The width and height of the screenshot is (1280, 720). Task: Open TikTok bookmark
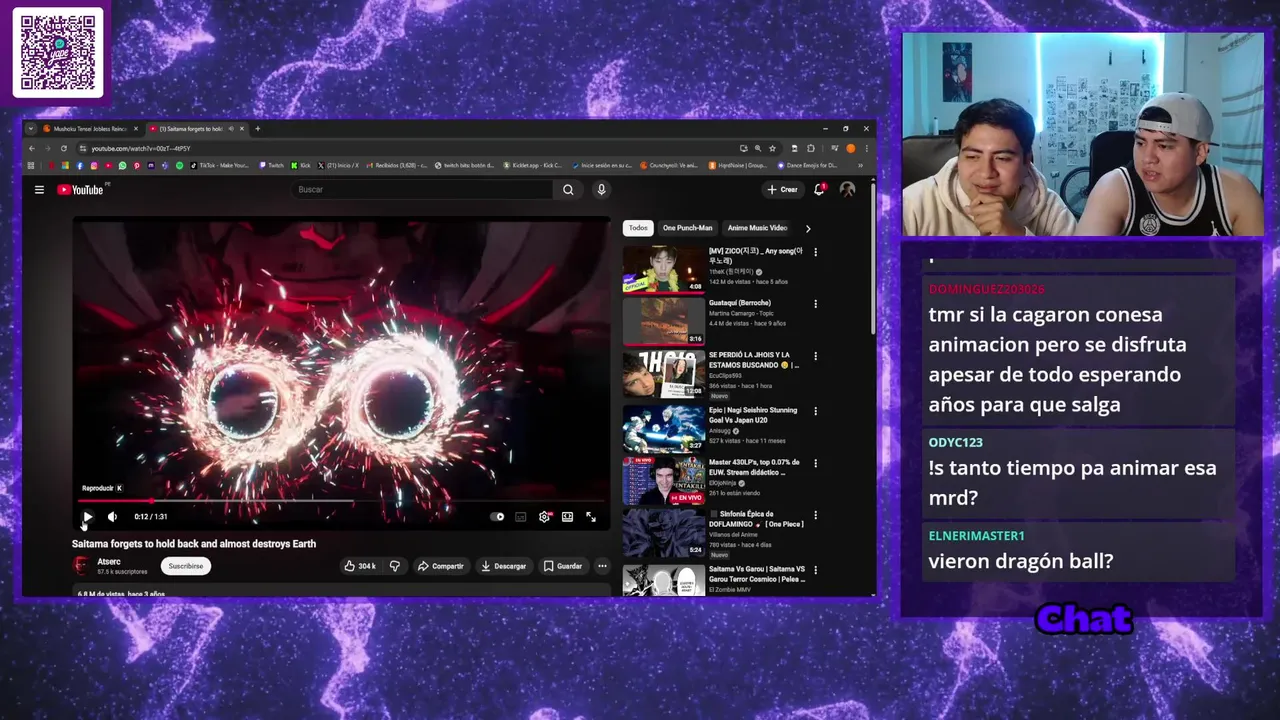pos(219,165)
